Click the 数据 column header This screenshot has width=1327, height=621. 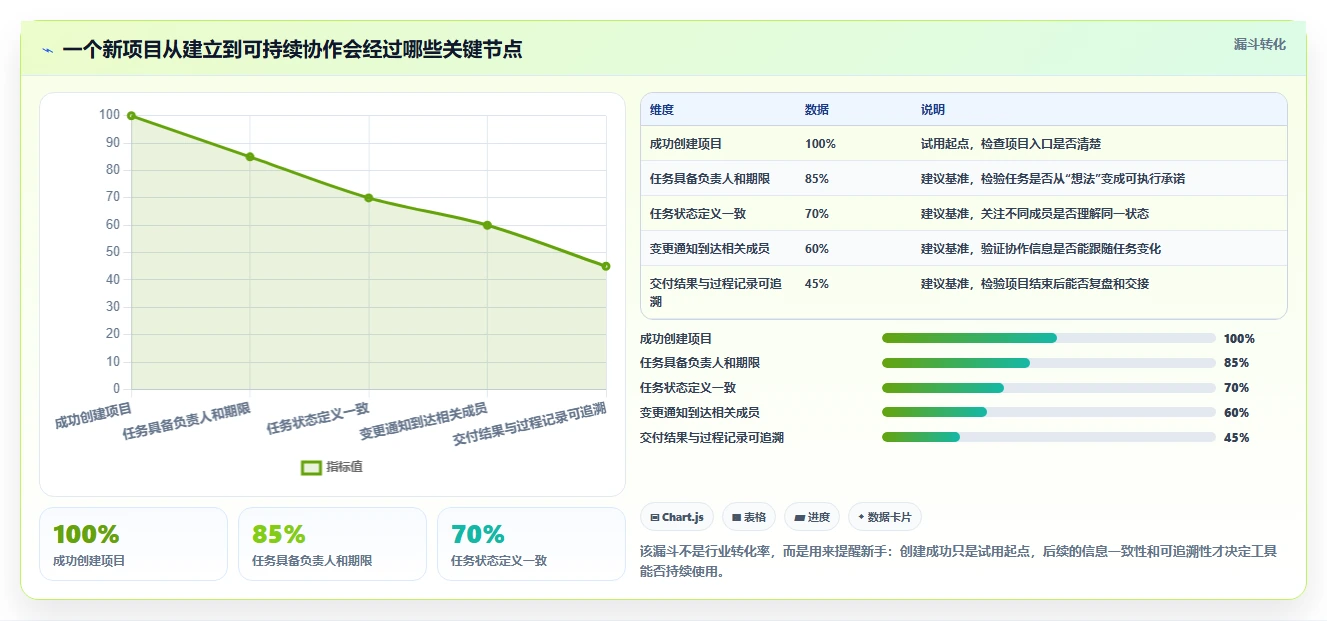click(817, 110)
